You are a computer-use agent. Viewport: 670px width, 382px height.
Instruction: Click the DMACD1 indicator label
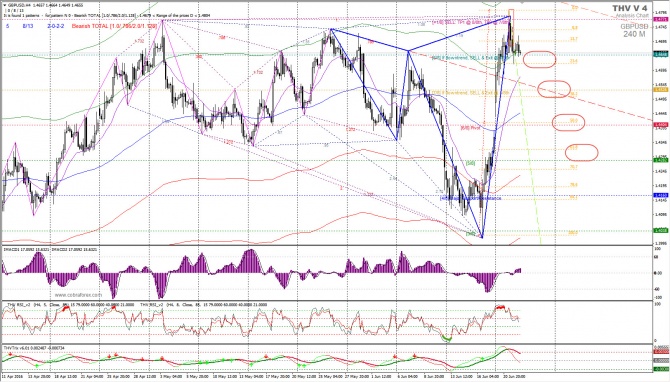point(26,249)
